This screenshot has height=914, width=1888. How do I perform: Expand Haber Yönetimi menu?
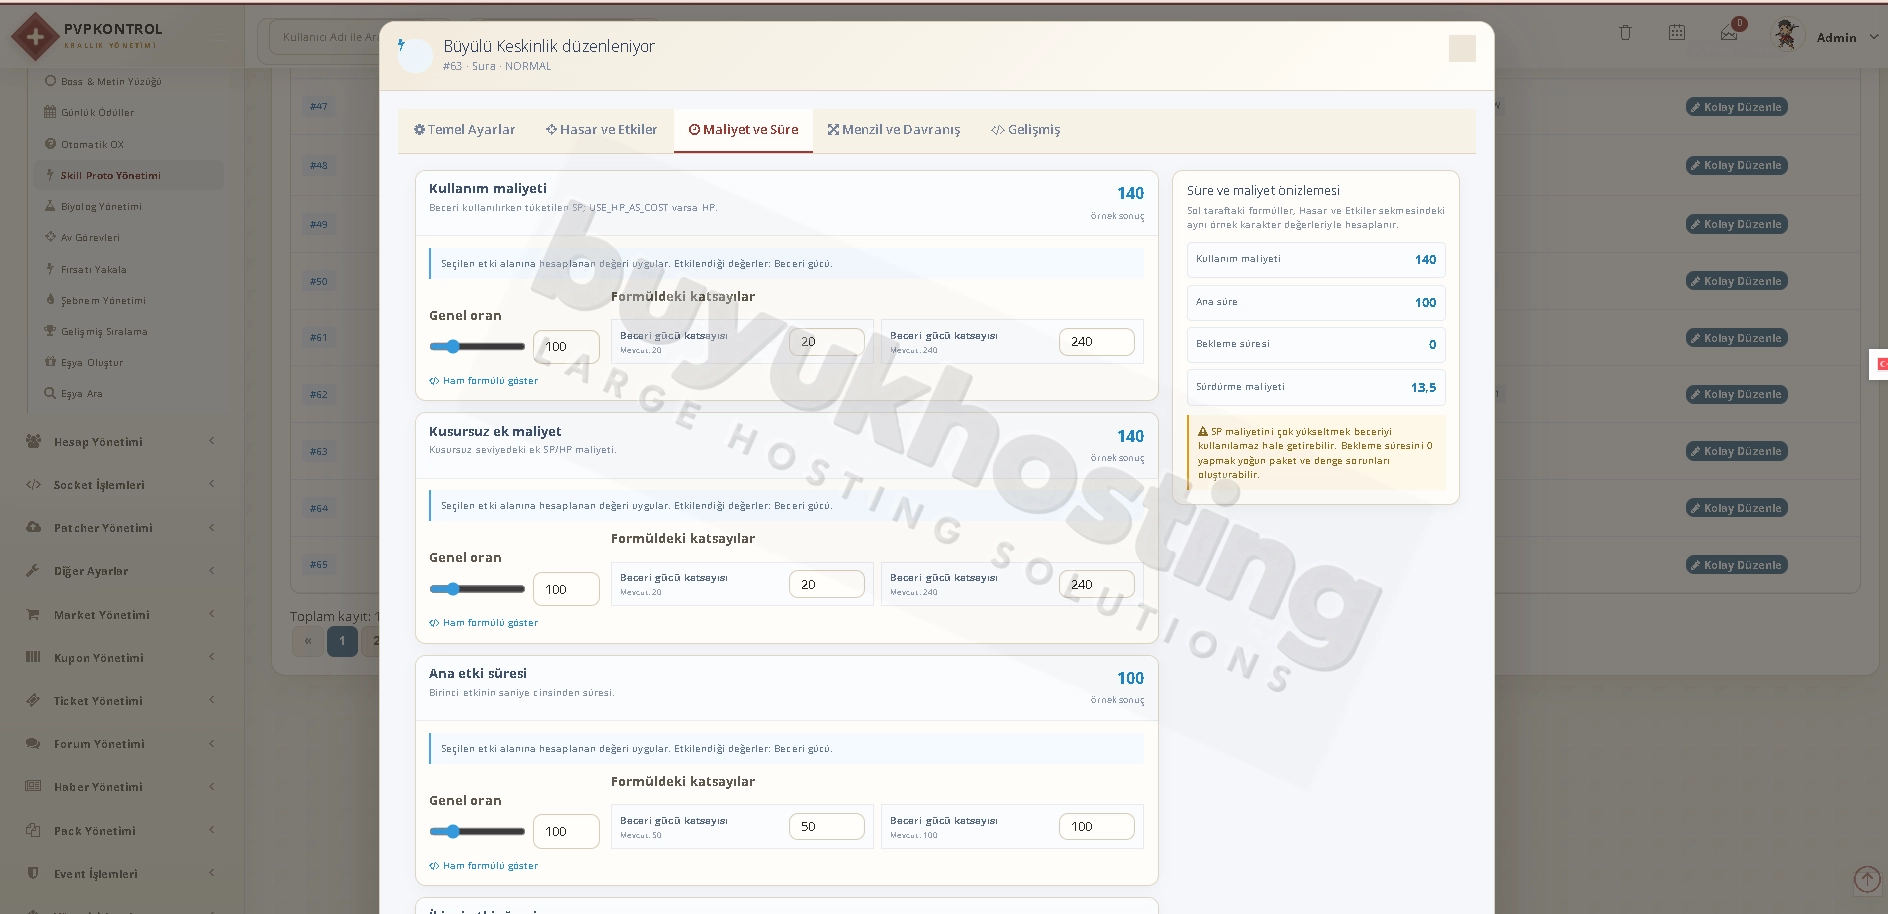120,787
